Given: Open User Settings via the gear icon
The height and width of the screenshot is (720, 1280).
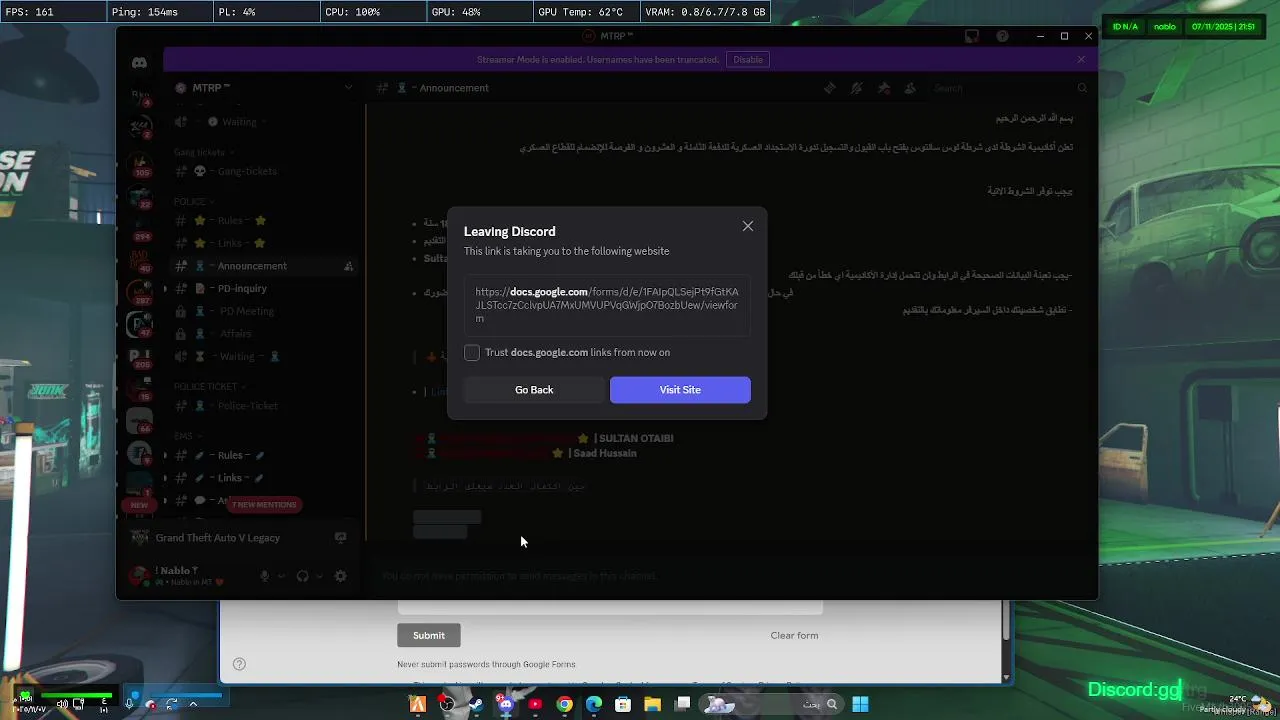Looking at the screenshot, I should coord(340,576).
